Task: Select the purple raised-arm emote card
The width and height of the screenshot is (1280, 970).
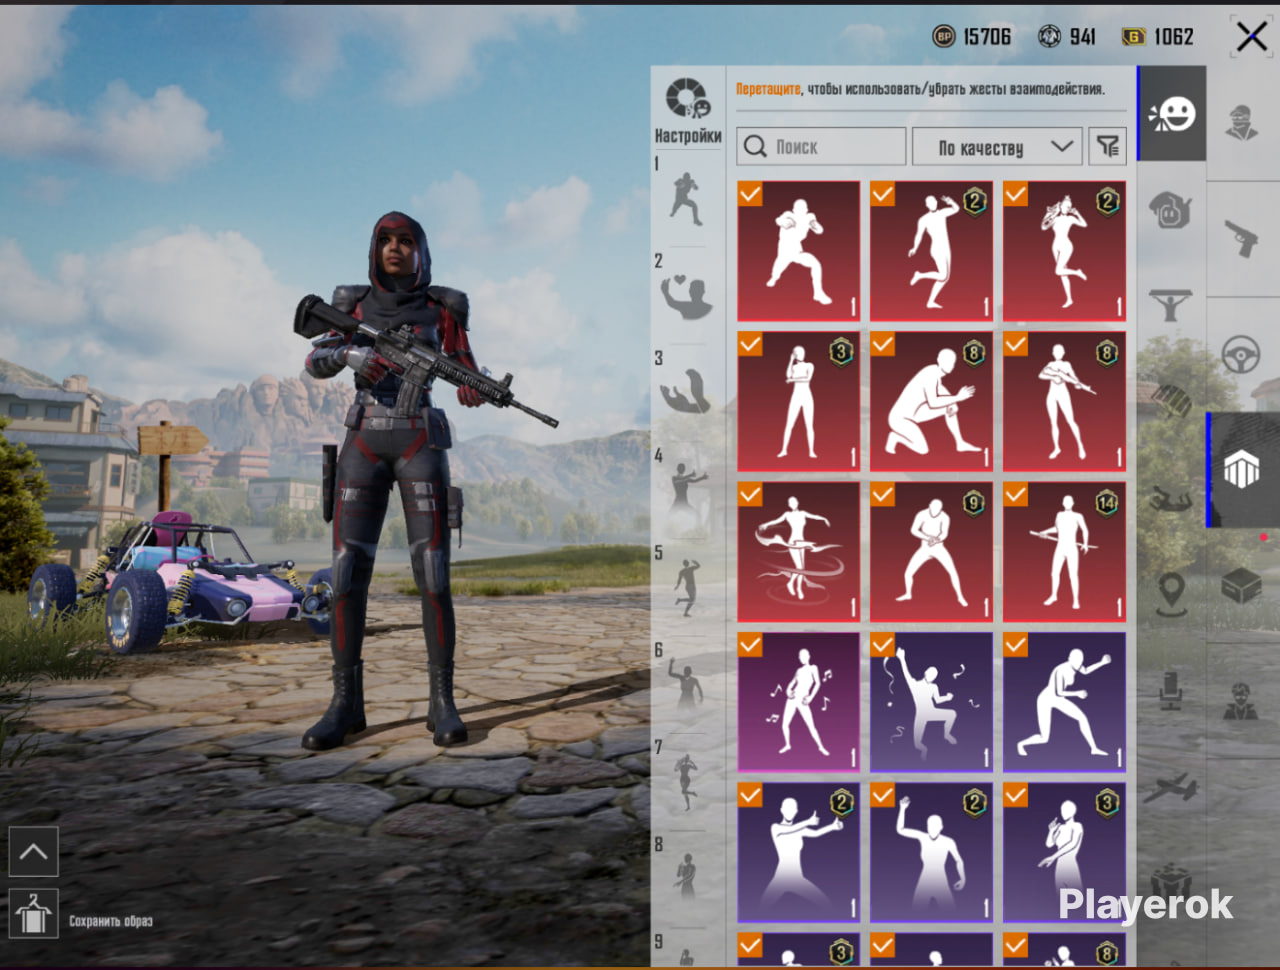Action: click(931, 853)
